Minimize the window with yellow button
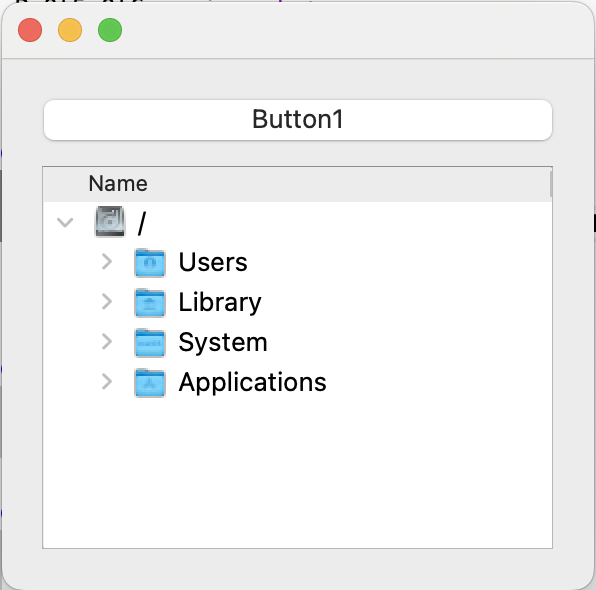 click(x=70, y=30)
